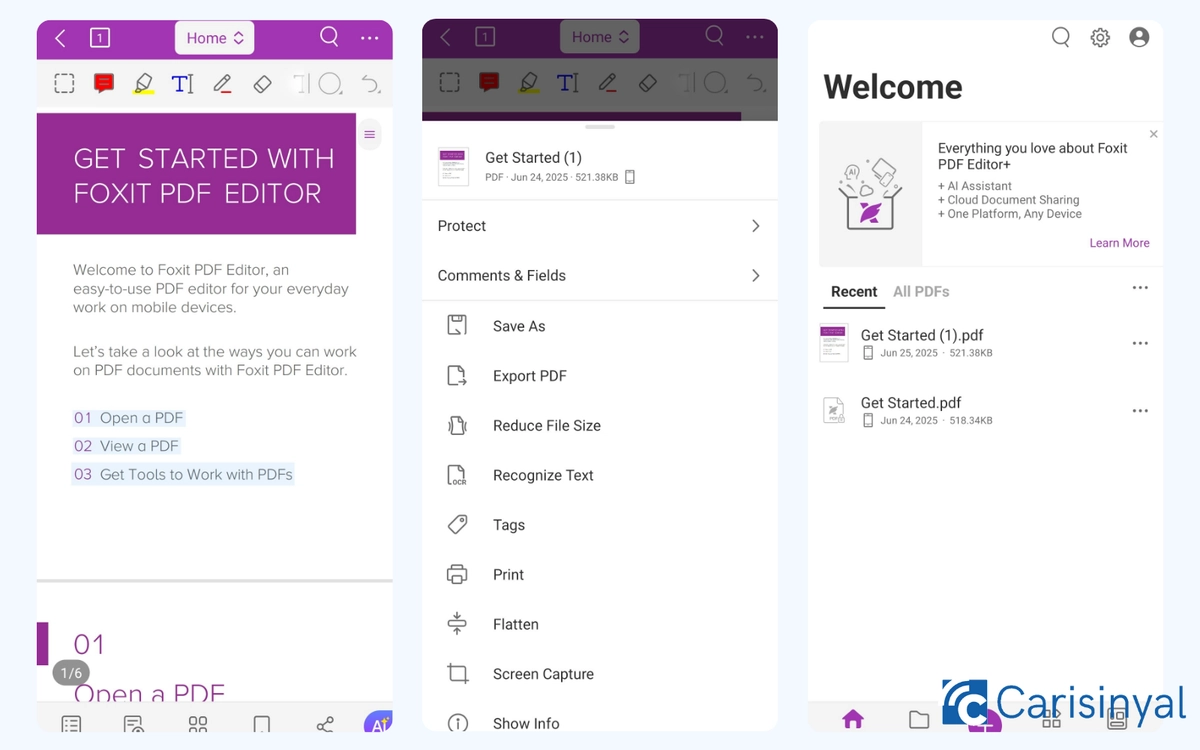Follow the '01 Open a PDF' link
Viewport: 1200px width, 750px height.
[128, 418]
